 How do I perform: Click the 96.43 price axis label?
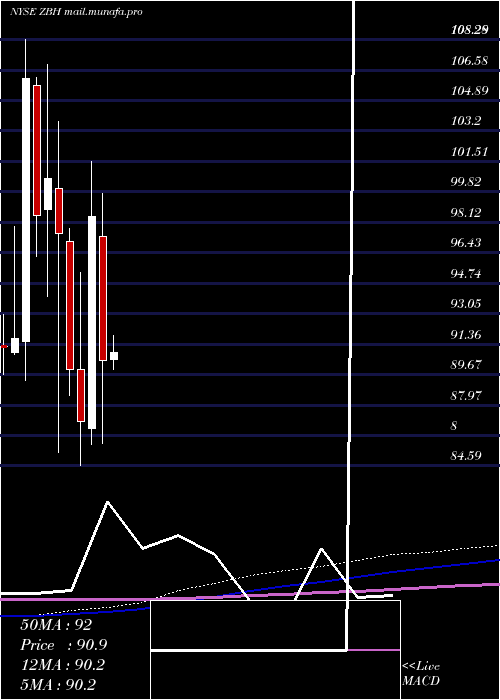[466, 243]
